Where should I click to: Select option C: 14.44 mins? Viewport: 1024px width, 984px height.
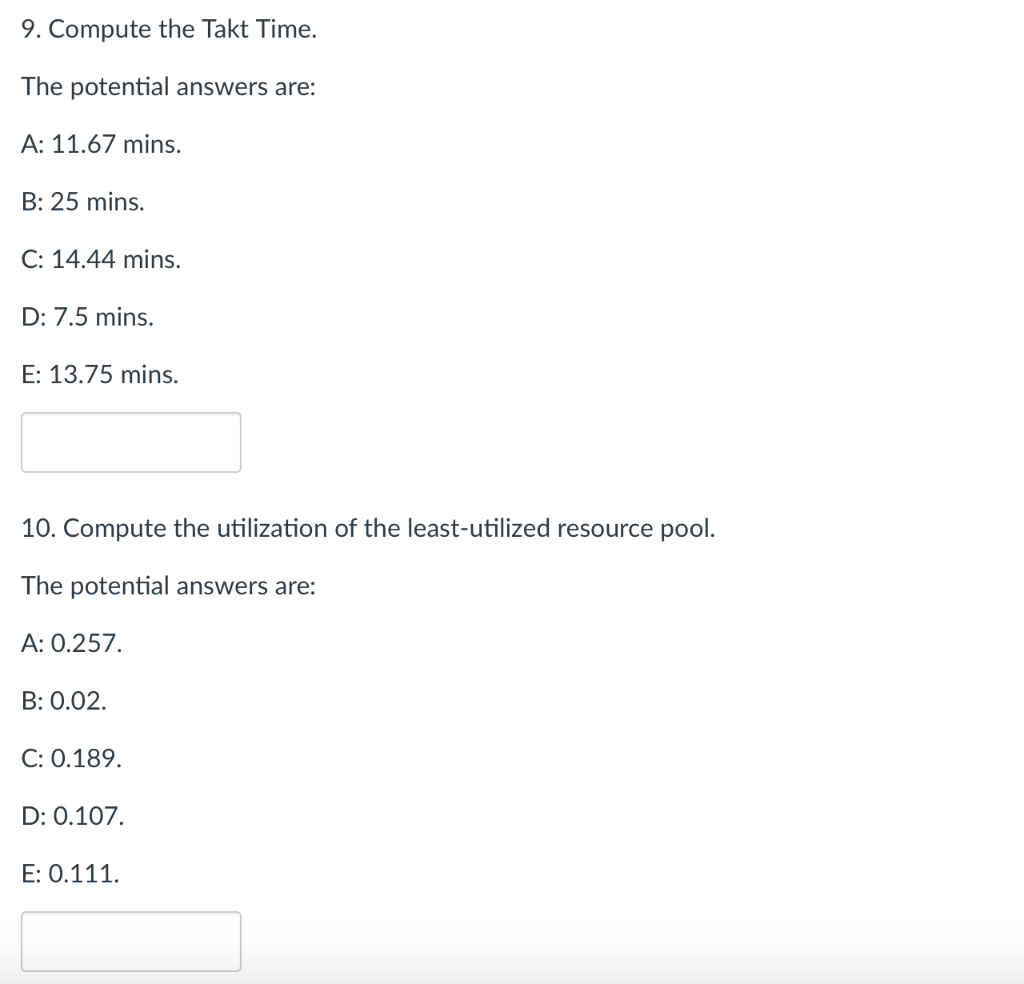101,260
